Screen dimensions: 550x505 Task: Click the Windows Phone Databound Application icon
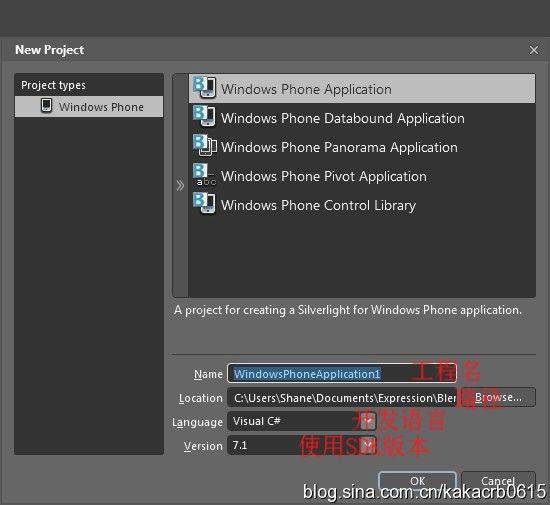point(204,116)
